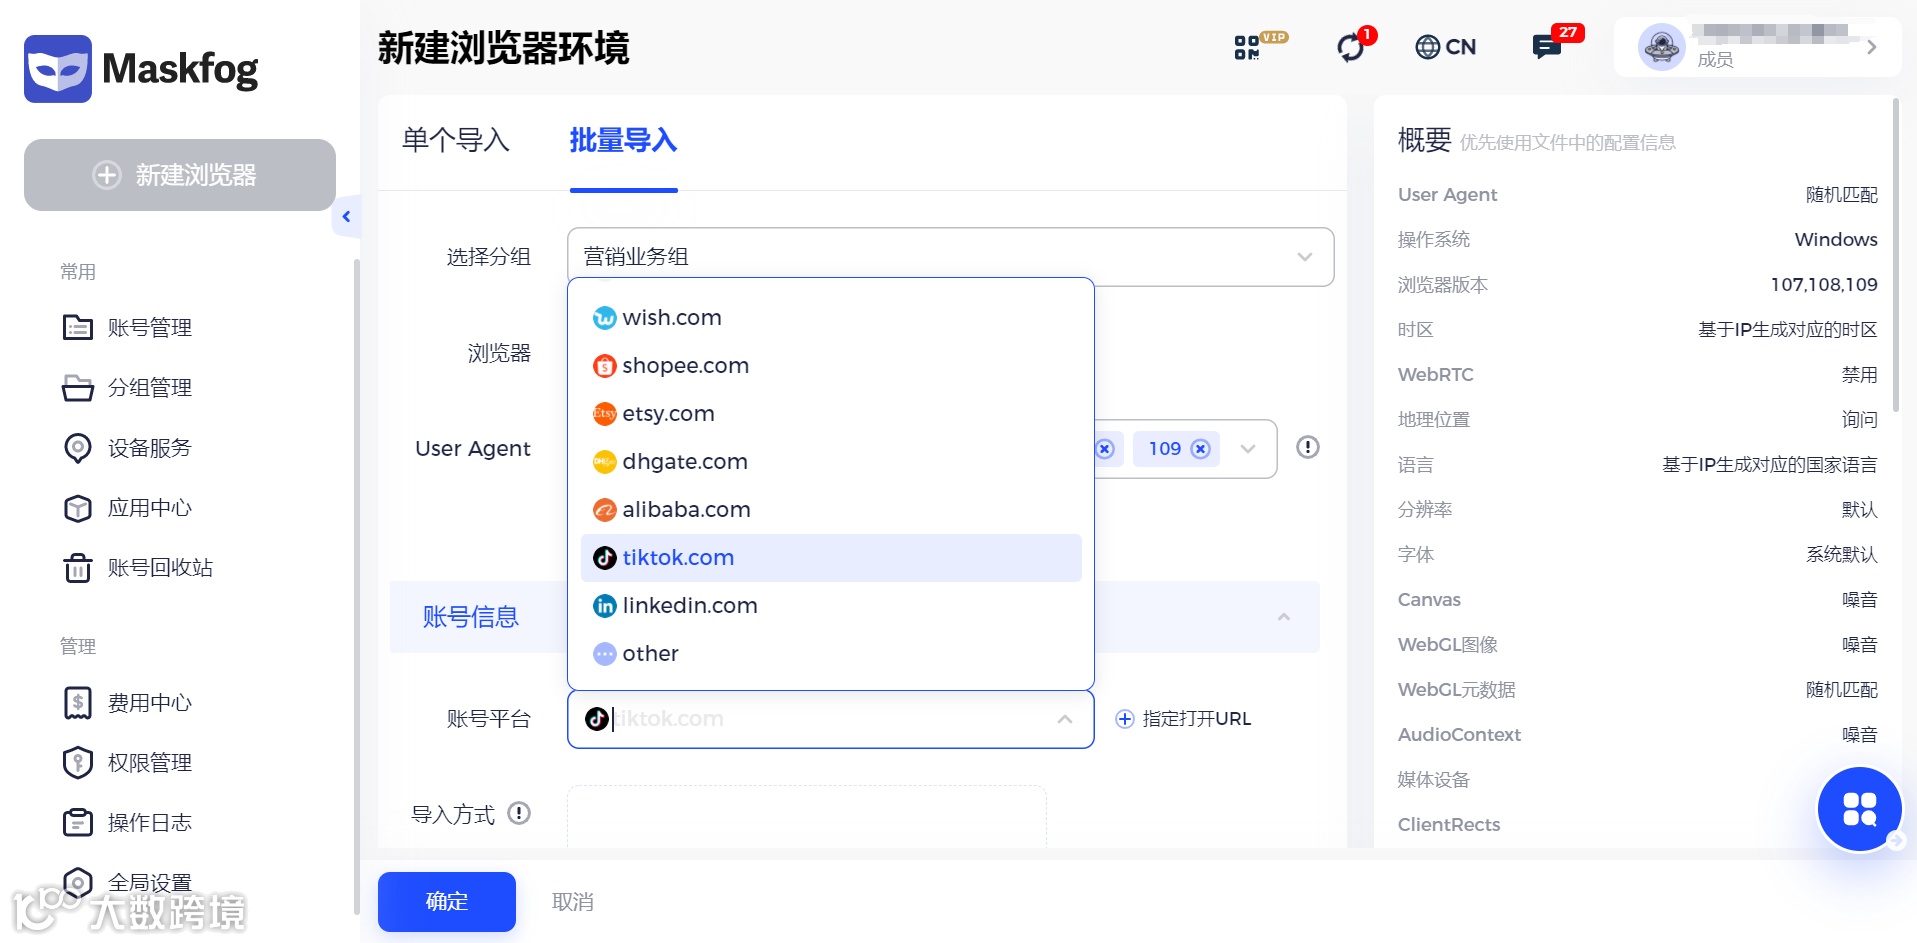This screenshot has height=943, width=1917.
Task: Open the 选择分组 group dropdown
Action: (949, 256)
